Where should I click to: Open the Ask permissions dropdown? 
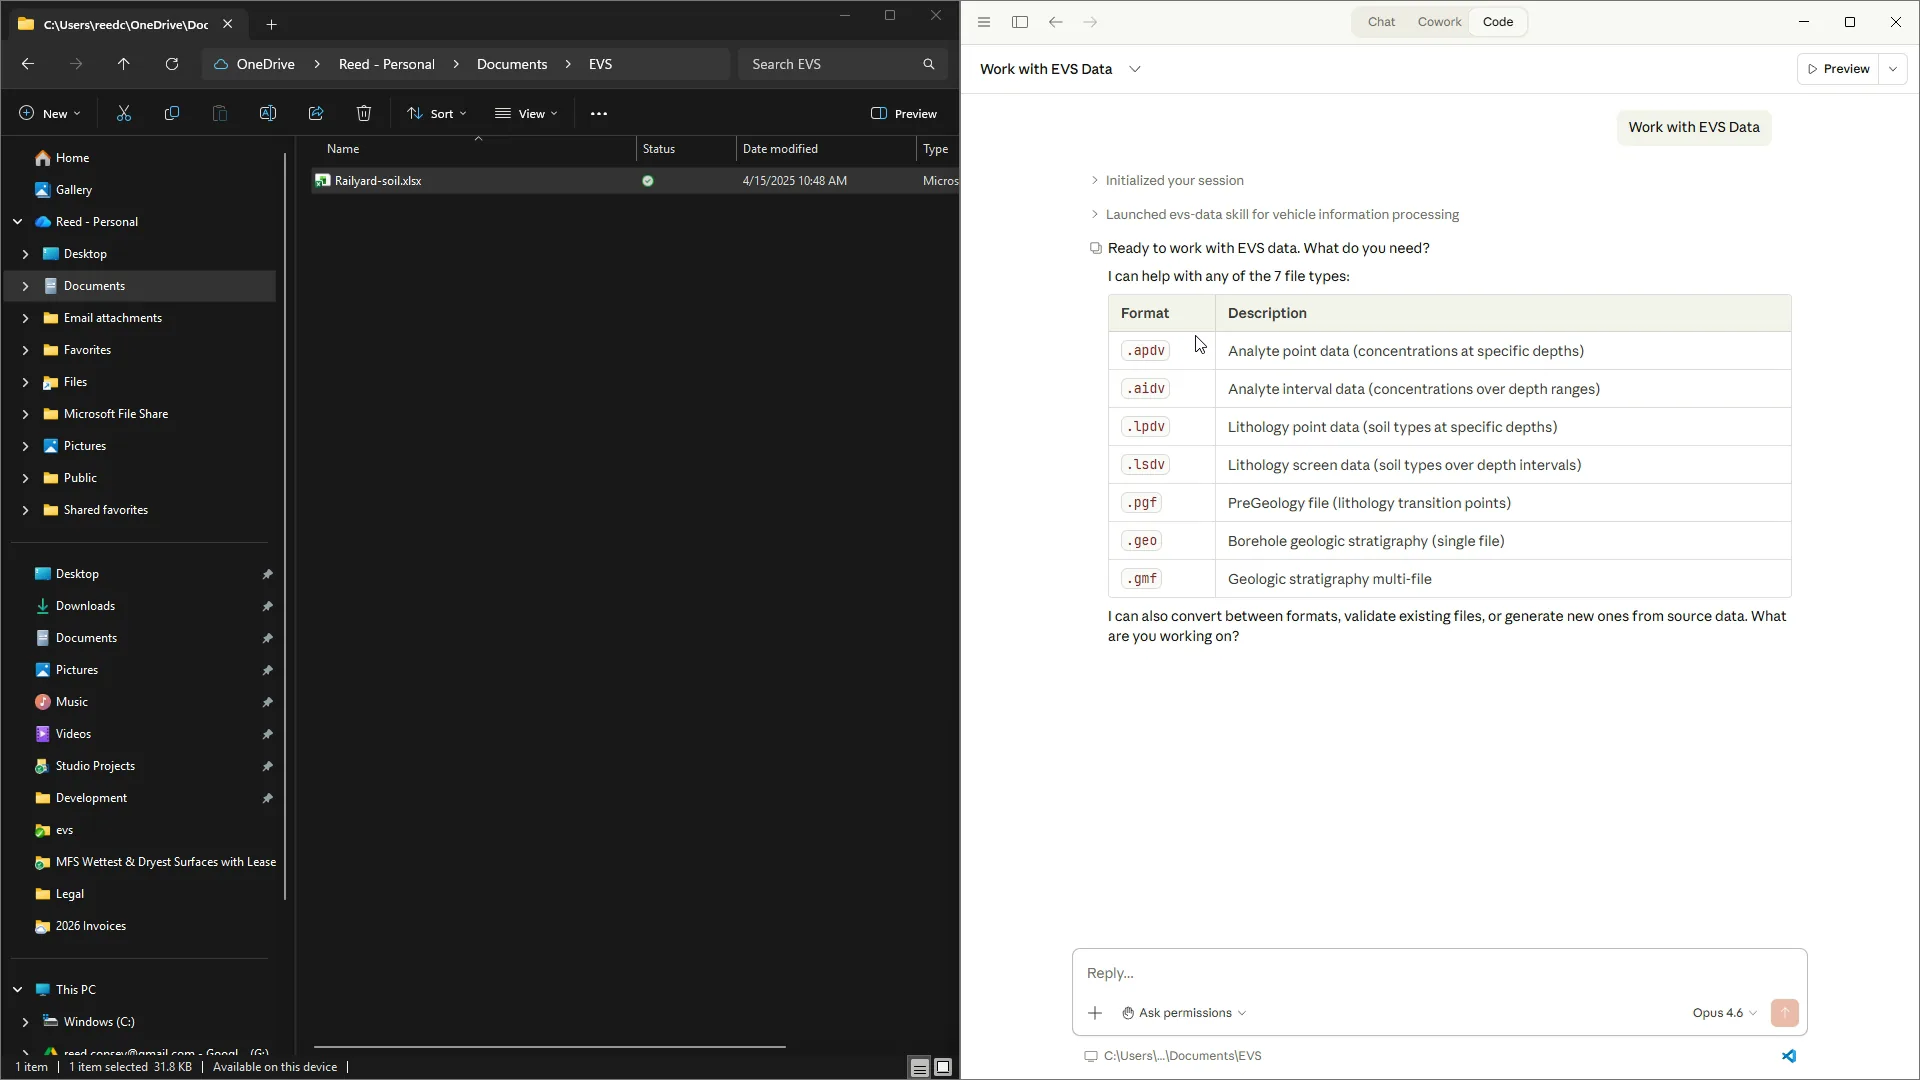point(1184,1013)
